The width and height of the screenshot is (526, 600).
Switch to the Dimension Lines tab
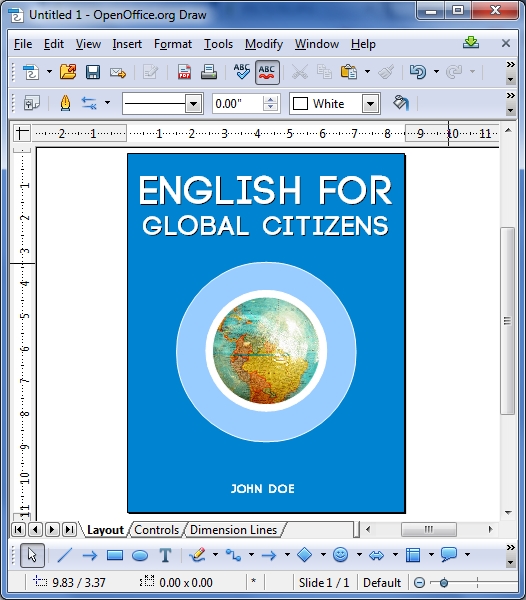click(233, 530)
